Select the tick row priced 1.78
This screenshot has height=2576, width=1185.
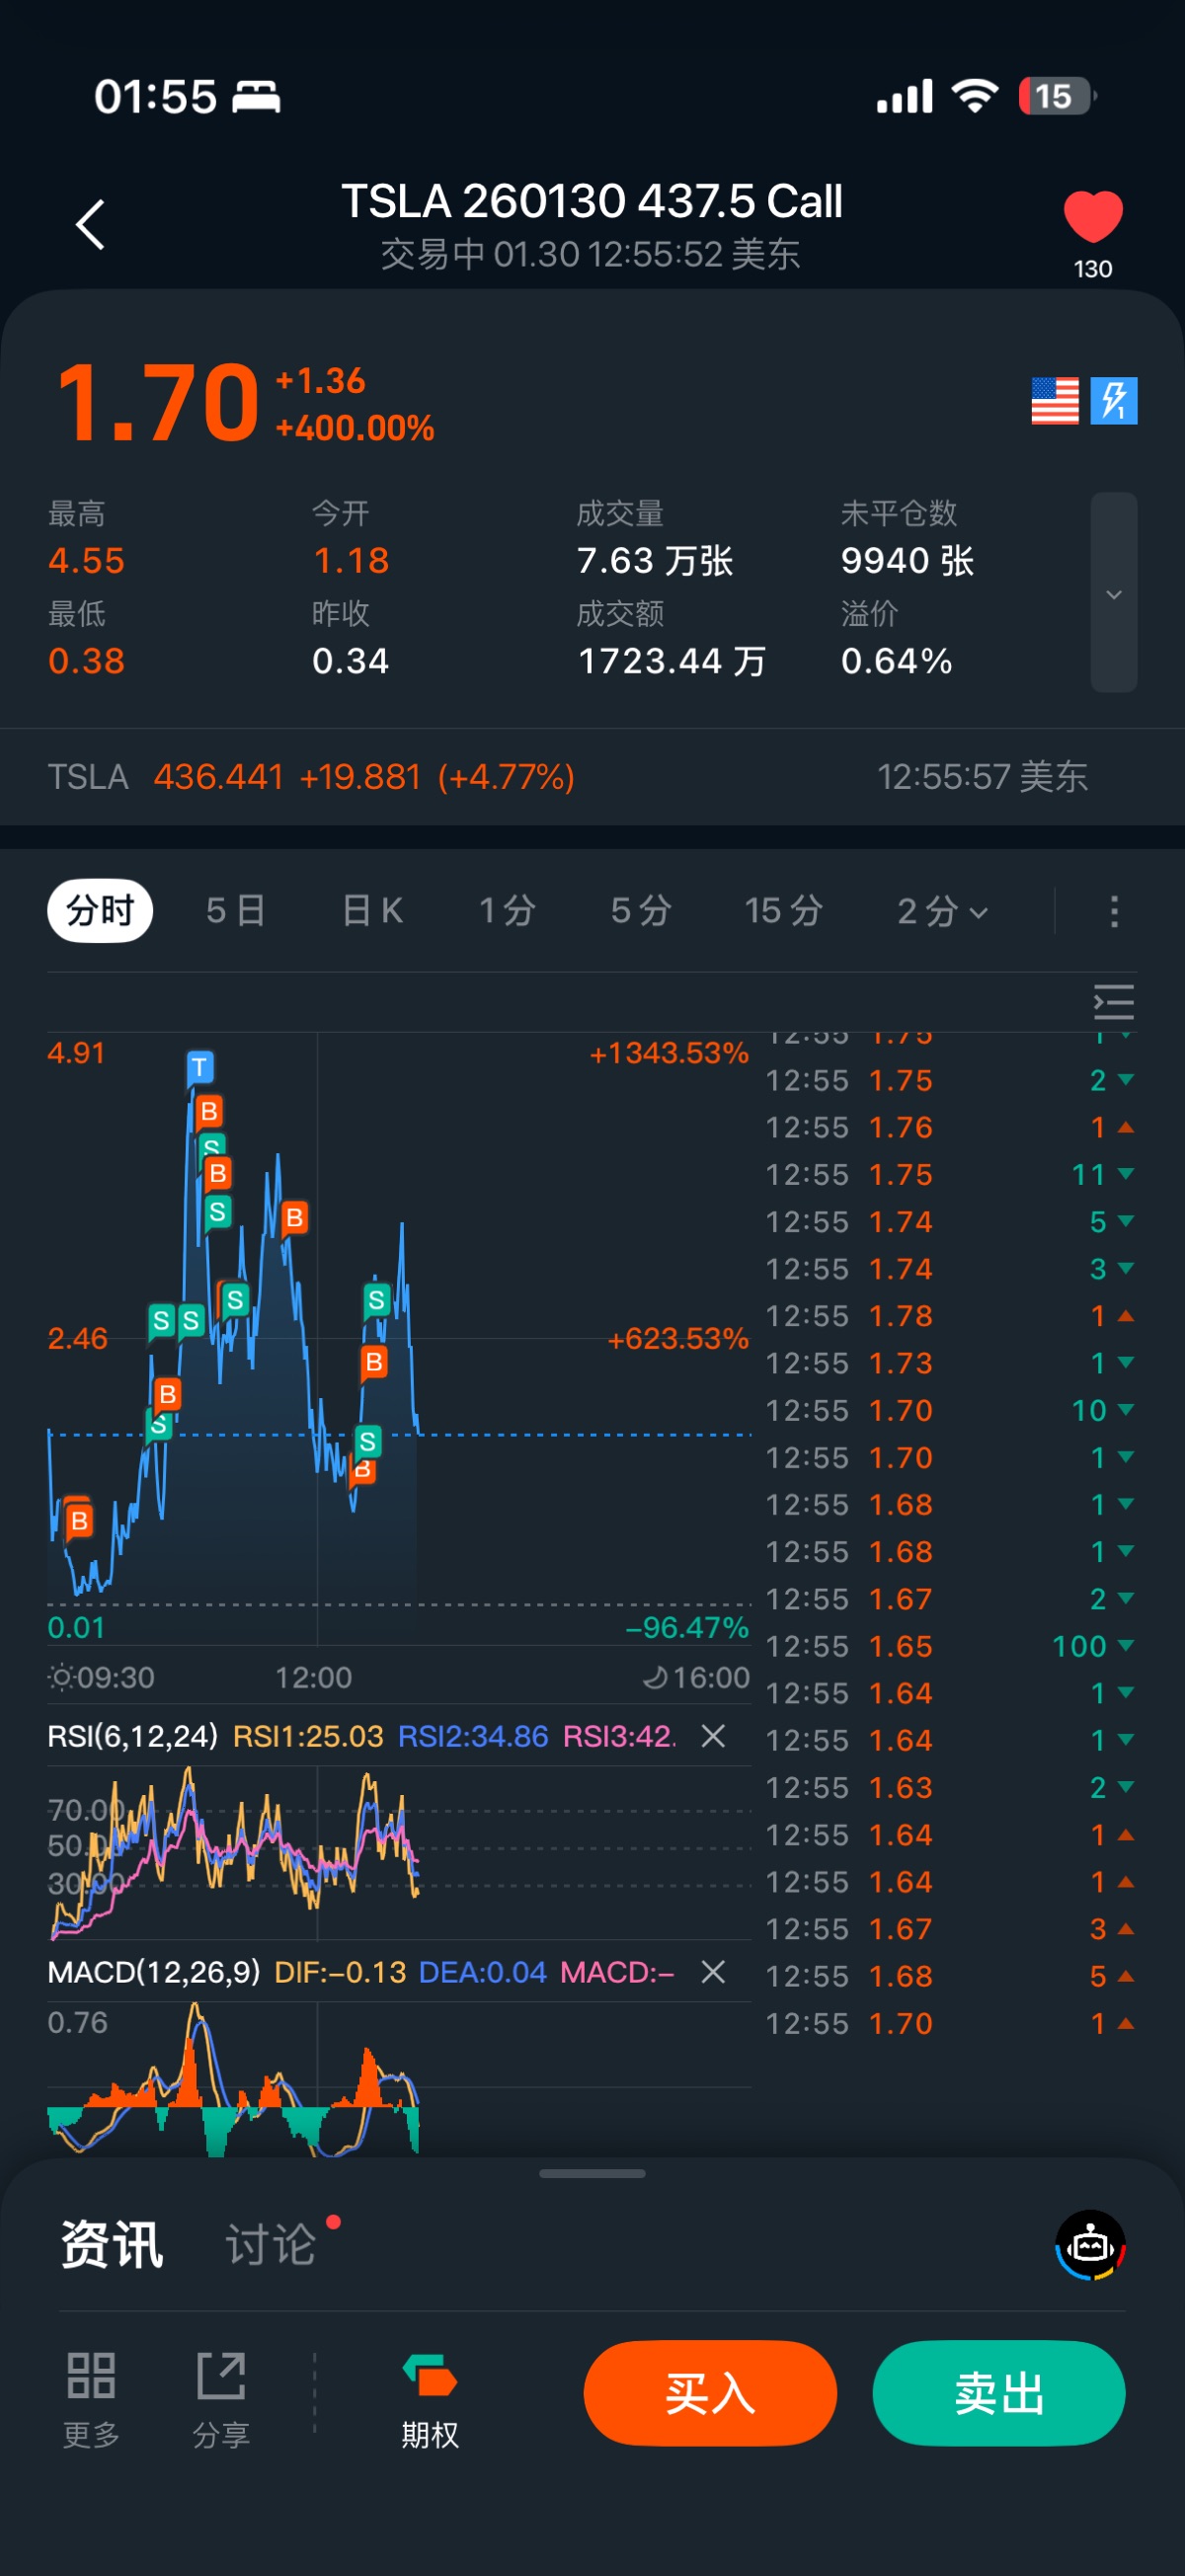point(950,1316)
